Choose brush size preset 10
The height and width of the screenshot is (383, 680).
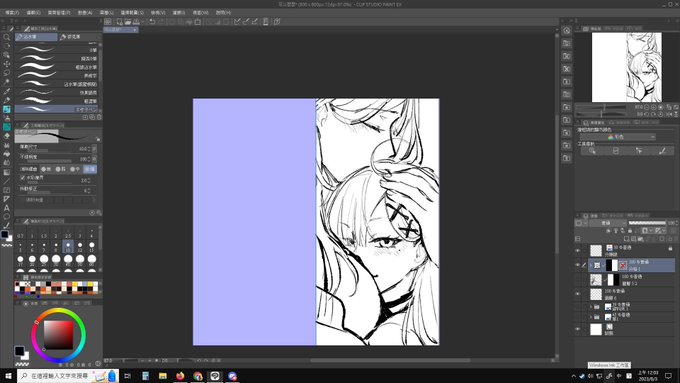(x=68, y=247)
